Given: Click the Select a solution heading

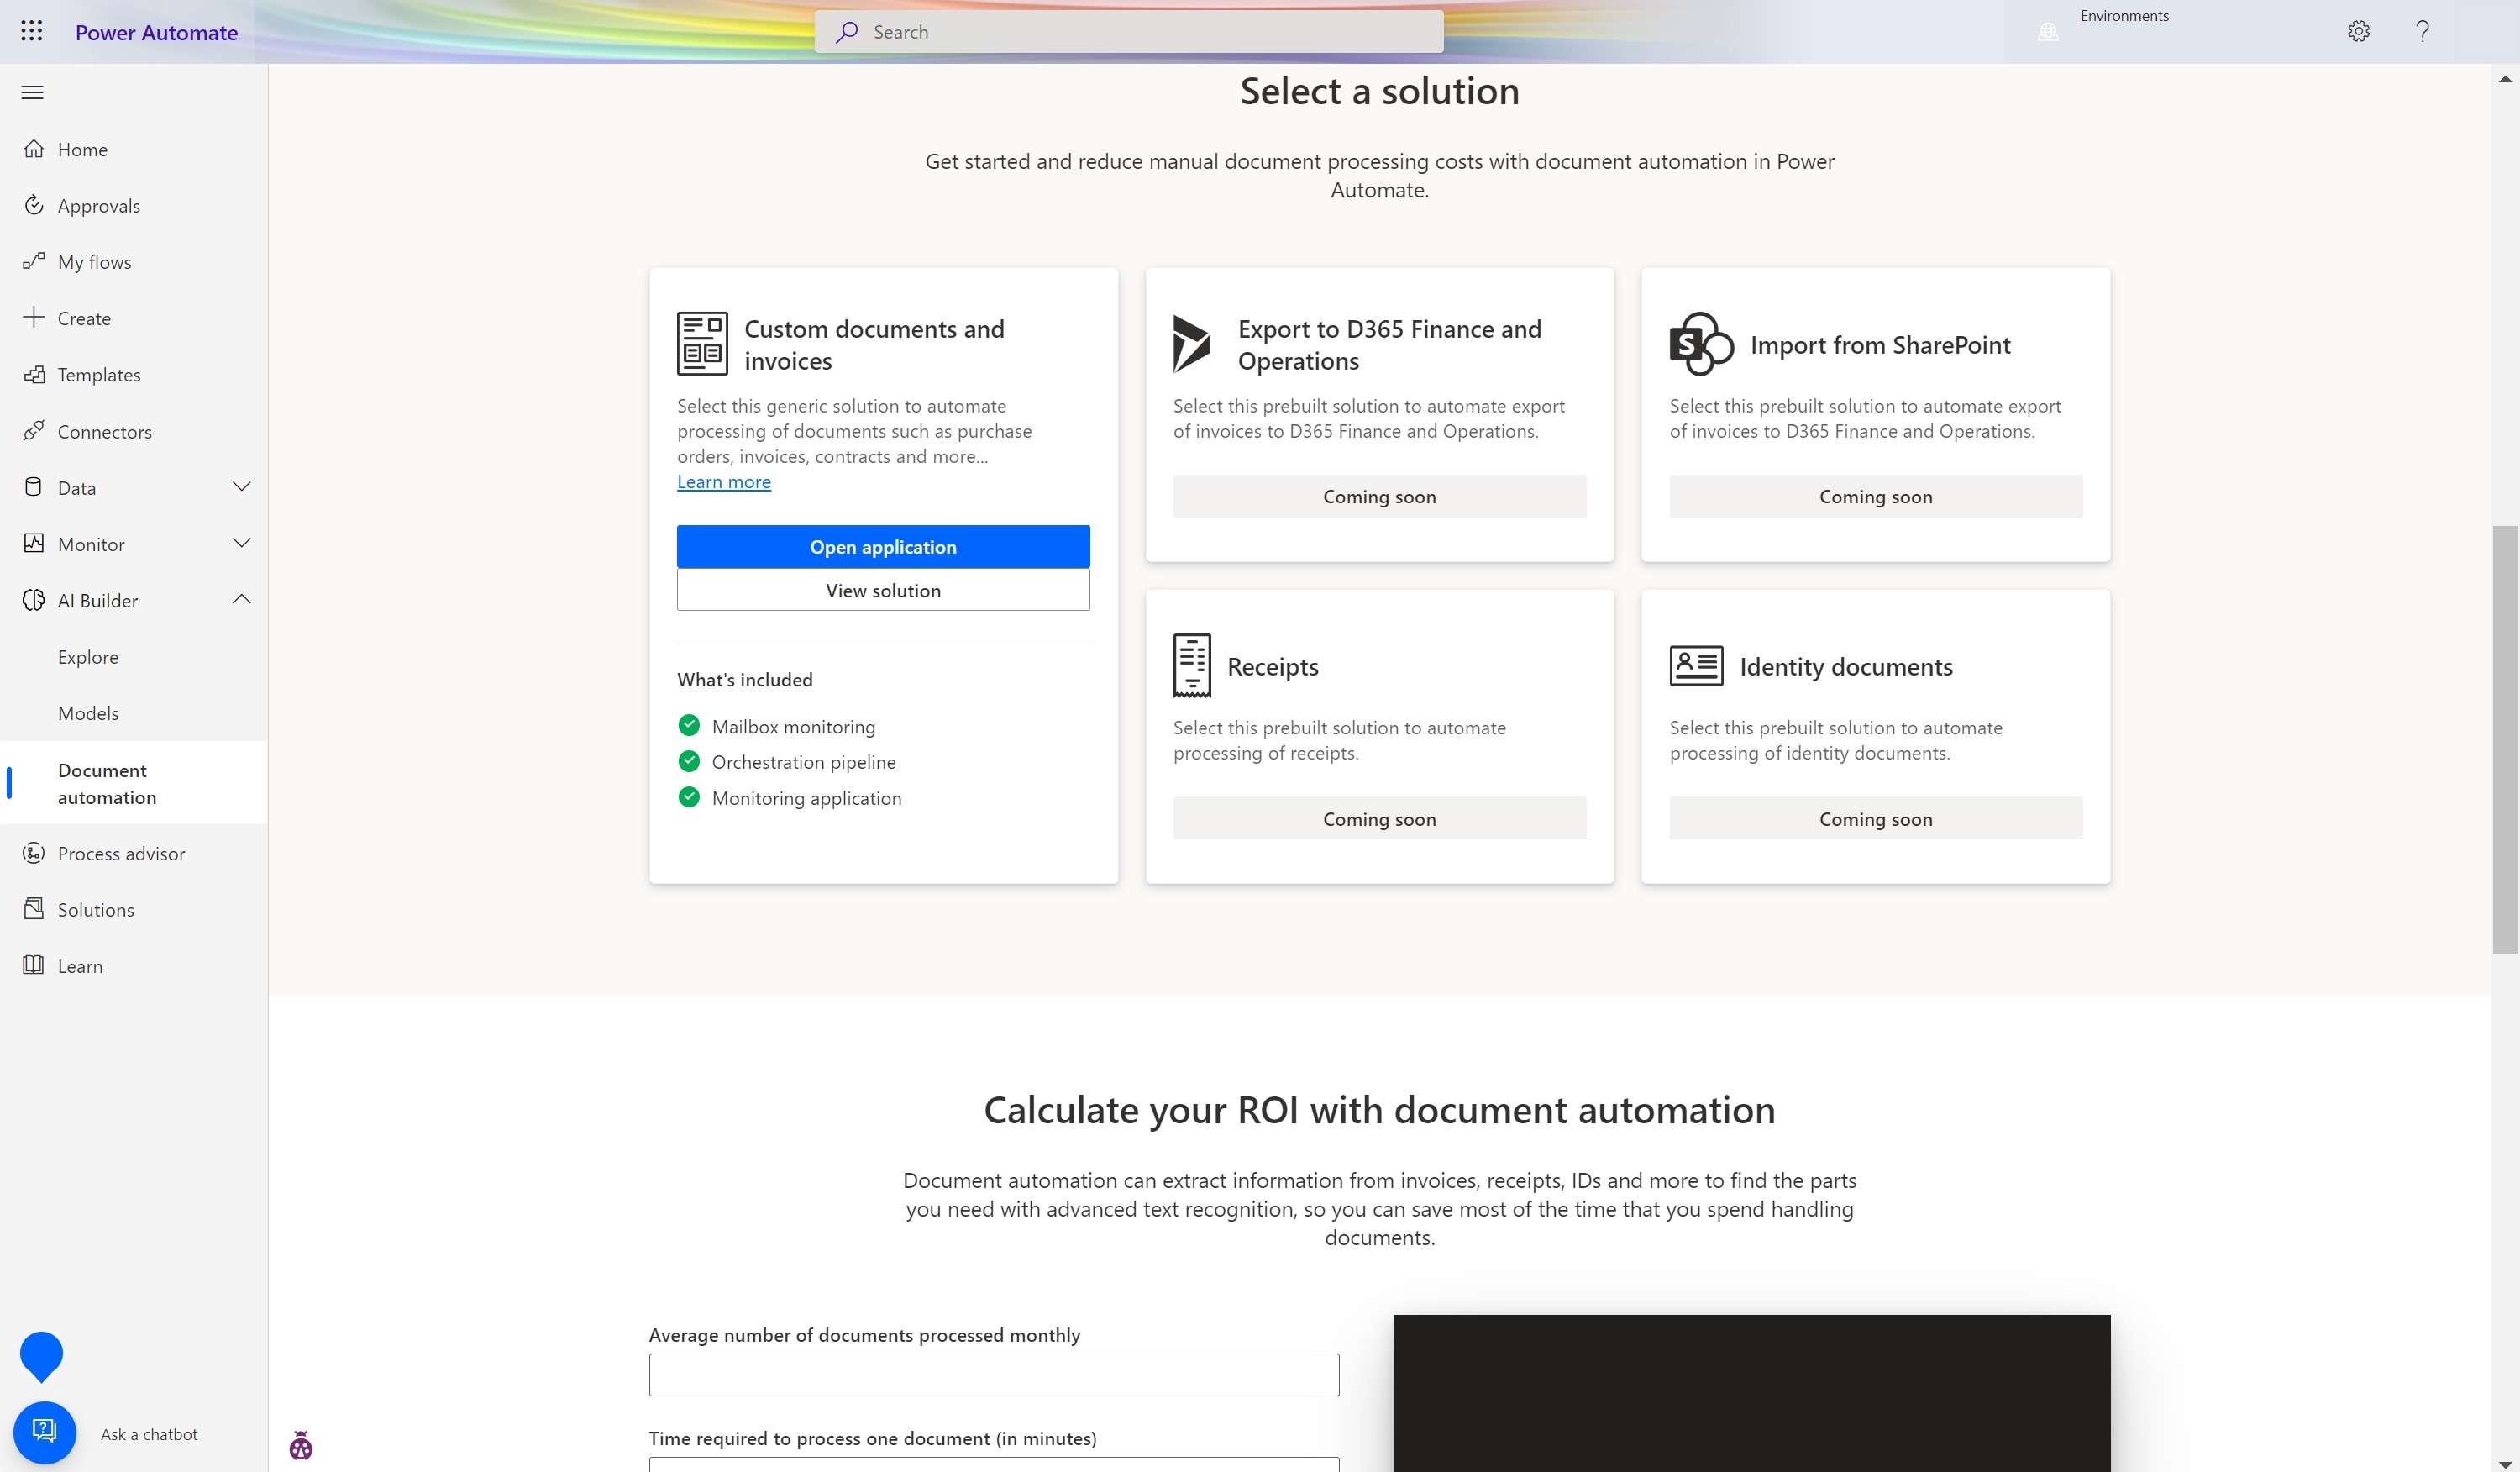Looking at the screenshot, I should coord(1379,91).
